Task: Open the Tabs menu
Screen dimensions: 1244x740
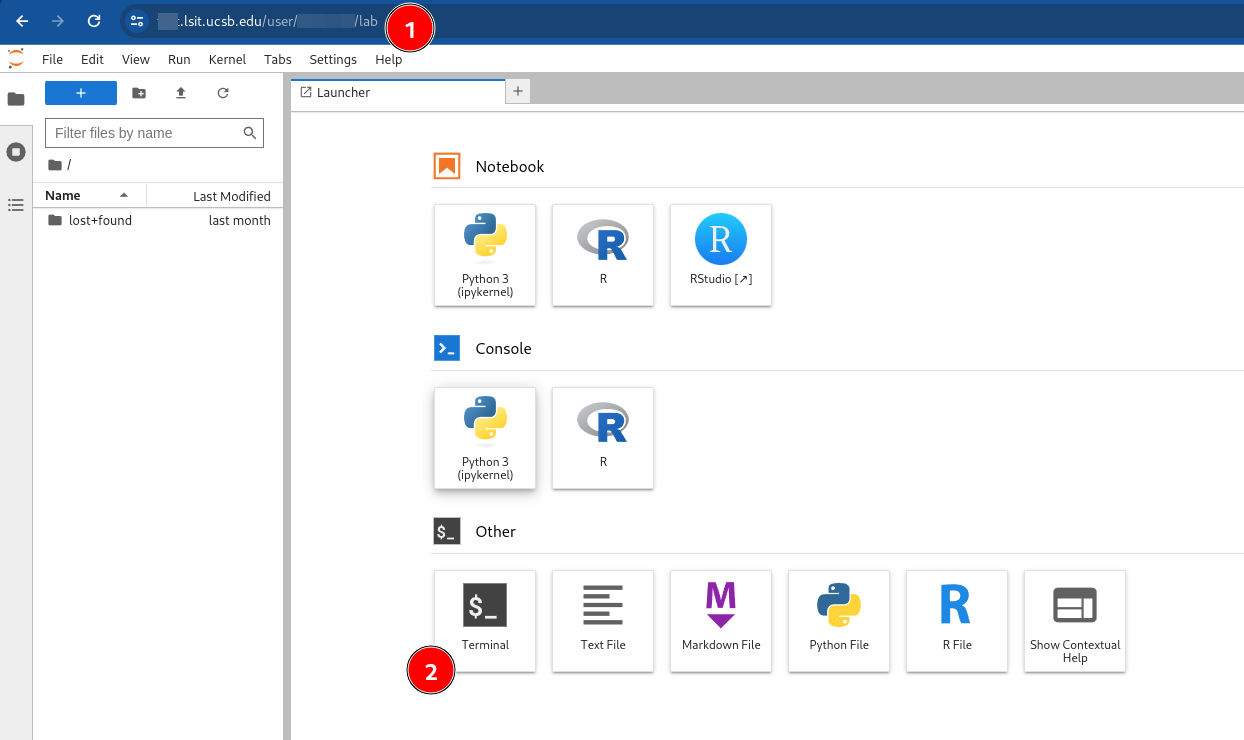Action: pyautogui.click(x=278, y=60)
